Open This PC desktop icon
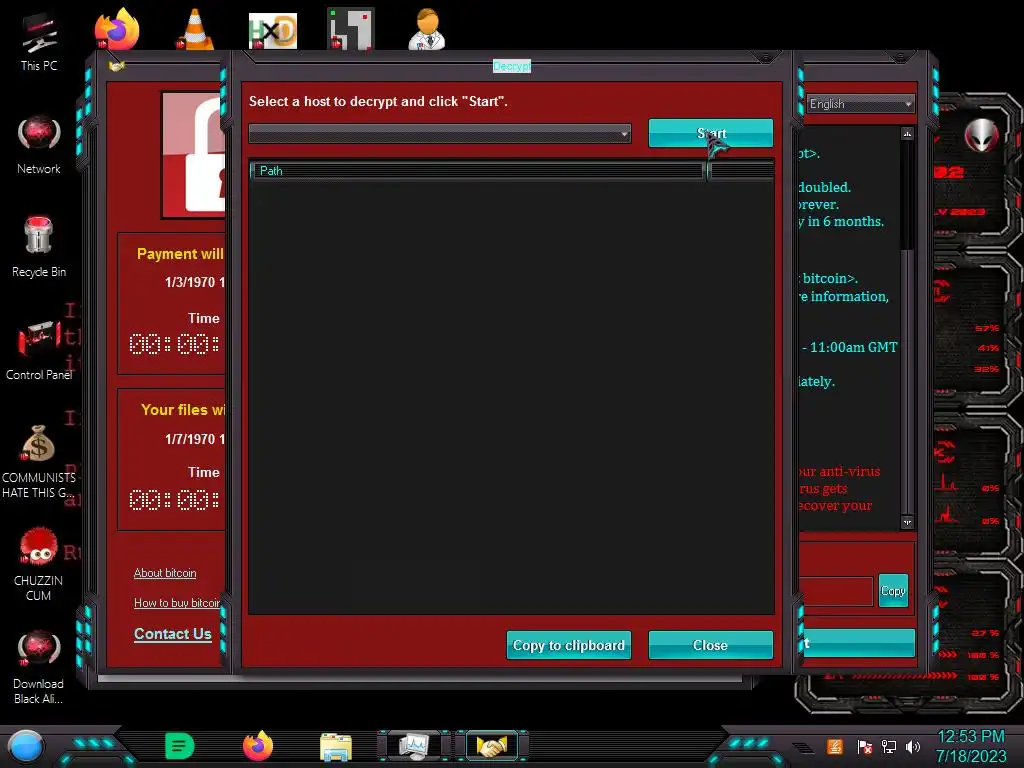The width and height of the screenshot is (1024, 768). pyautogui.click(x=39, y=42)
